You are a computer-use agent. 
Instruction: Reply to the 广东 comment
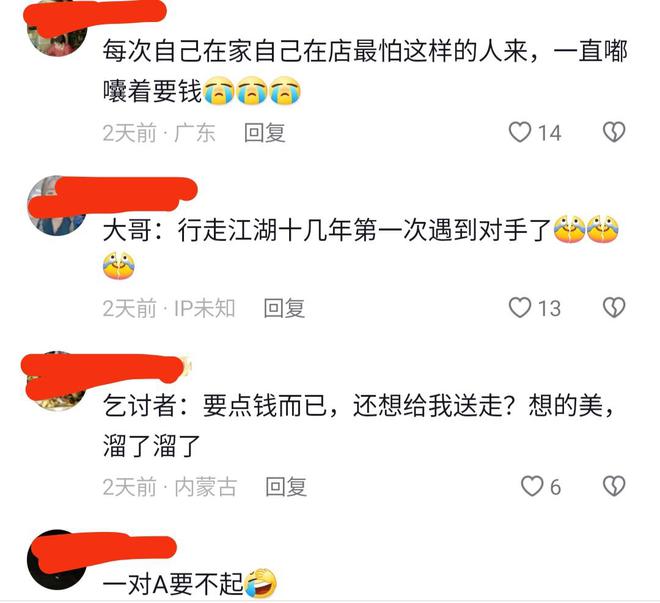pyautogui.click(x=265, y=133)
